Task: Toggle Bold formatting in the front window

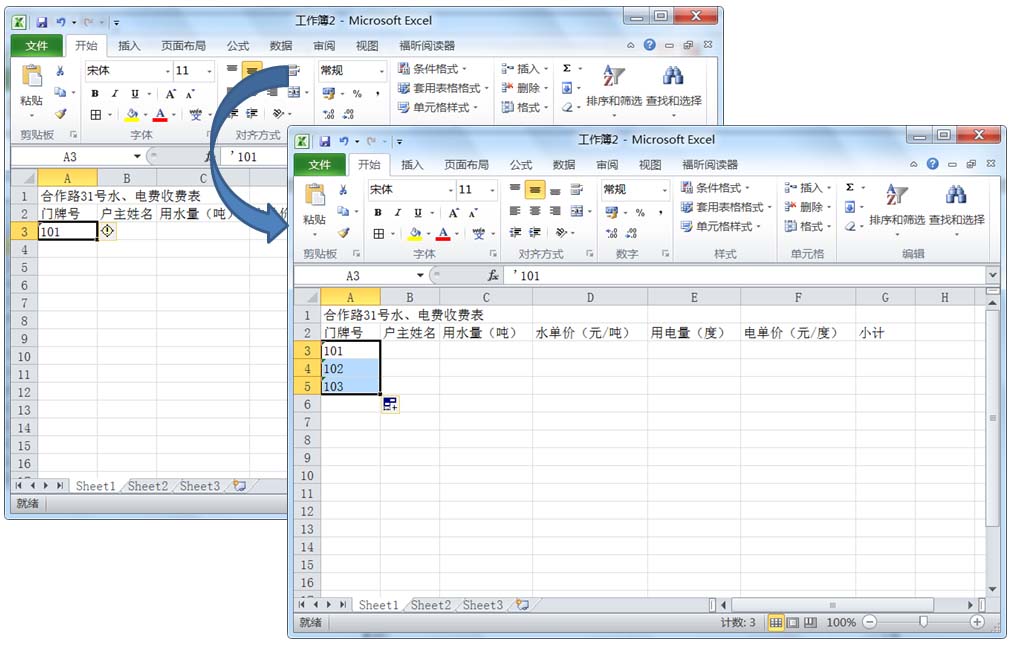Action: coord(378,212)
